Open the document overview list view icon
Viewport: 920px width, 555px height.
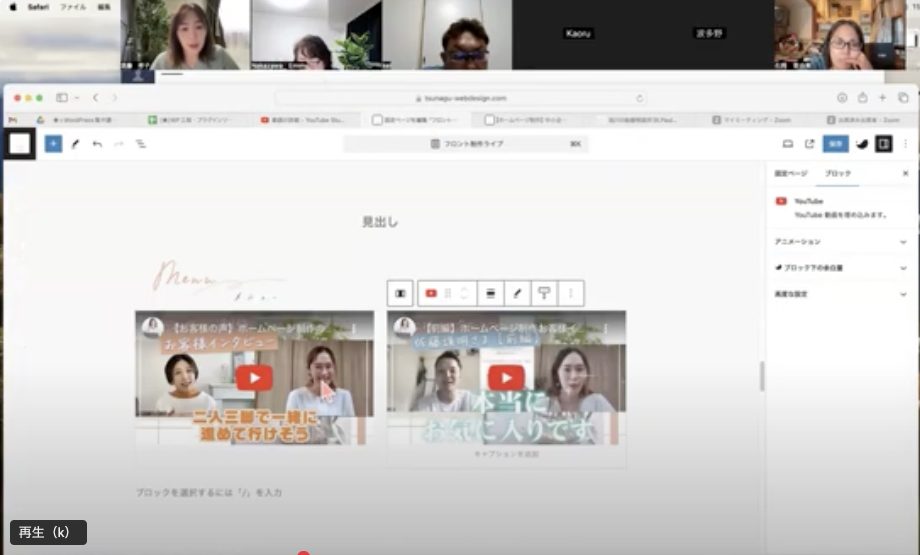tap(141, 144)
